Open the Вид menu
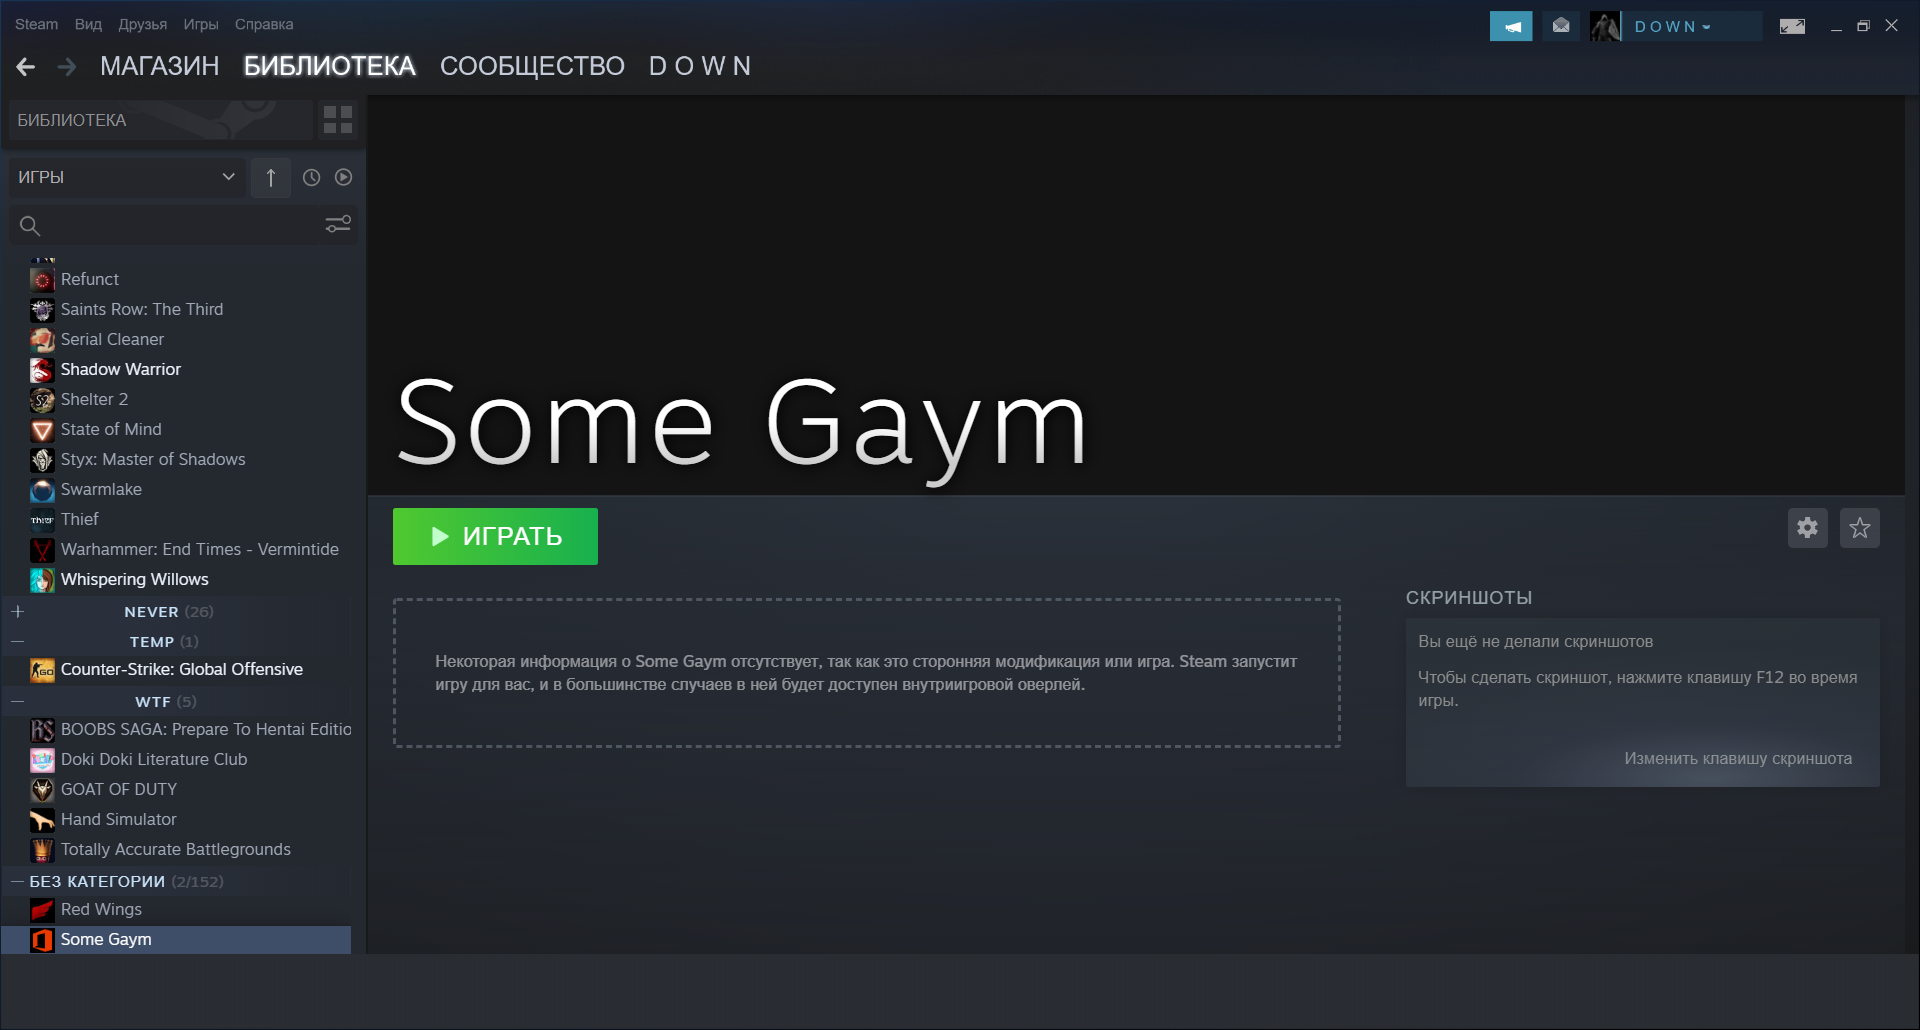The height and width of the screenshot is (1030, 1920). 88,24
